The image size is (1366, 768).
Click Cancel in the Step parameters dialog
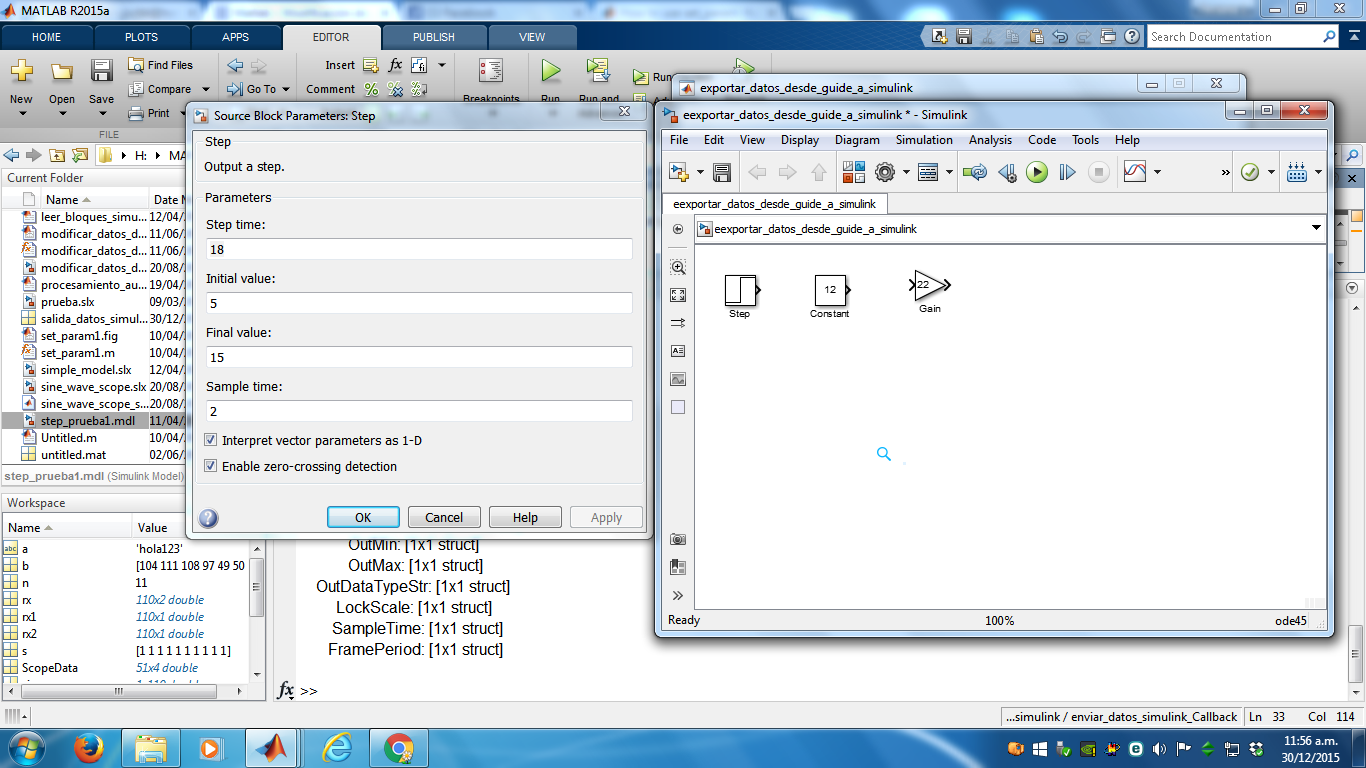[444, 517]
